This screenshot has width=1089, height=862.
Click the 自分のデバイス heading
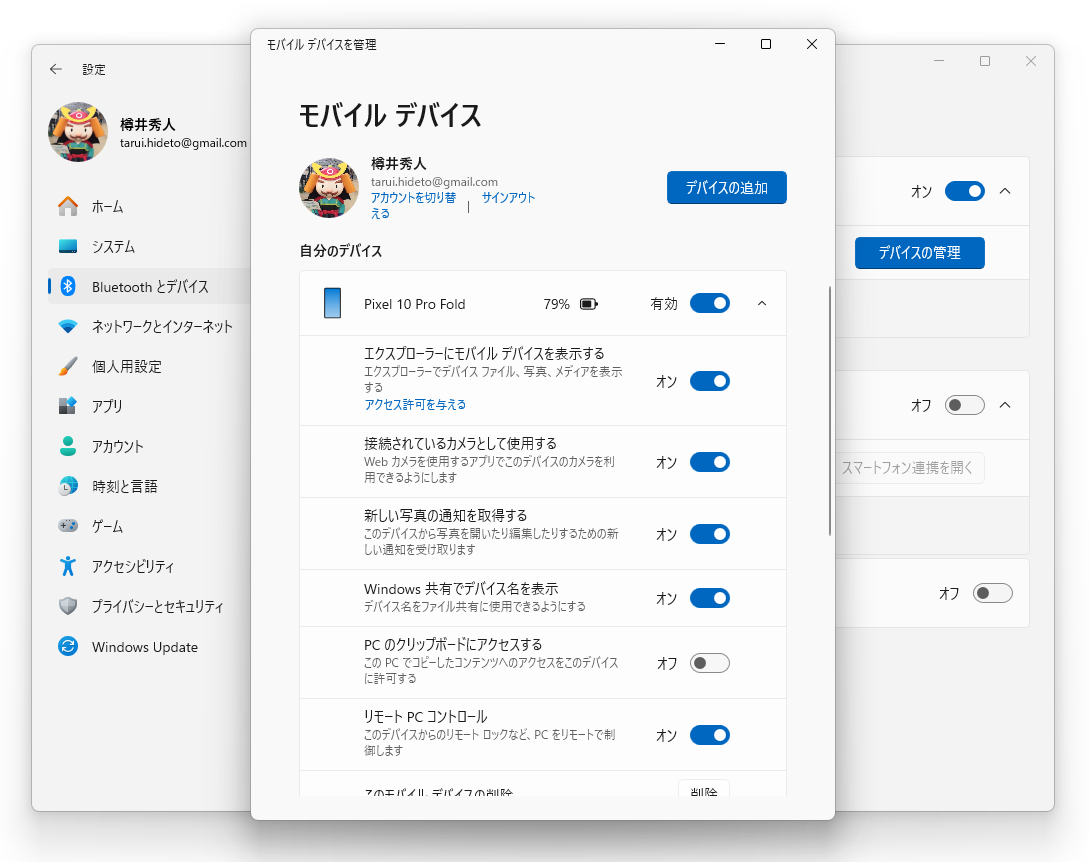341,251
